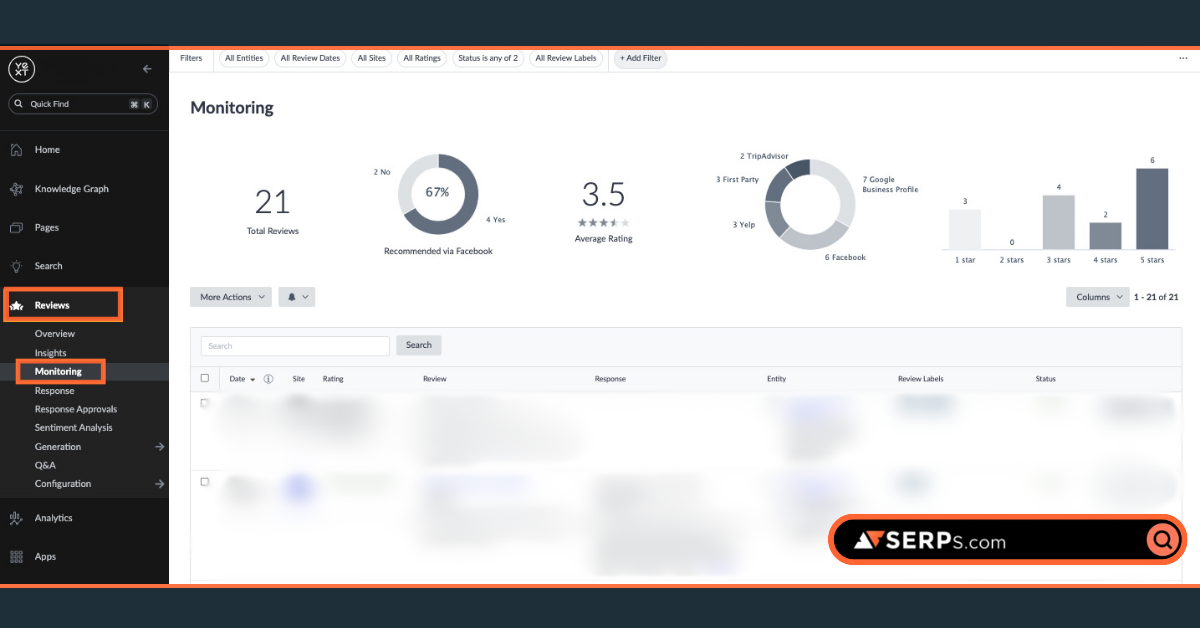Tick the select-all checkbox in table header
1200x628 pixels.
tap(205, 378)
